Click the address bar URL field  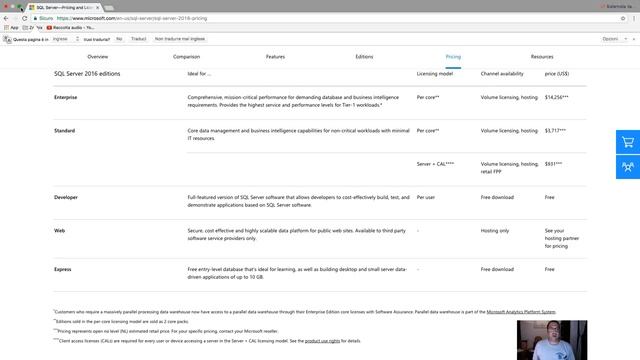327,18
